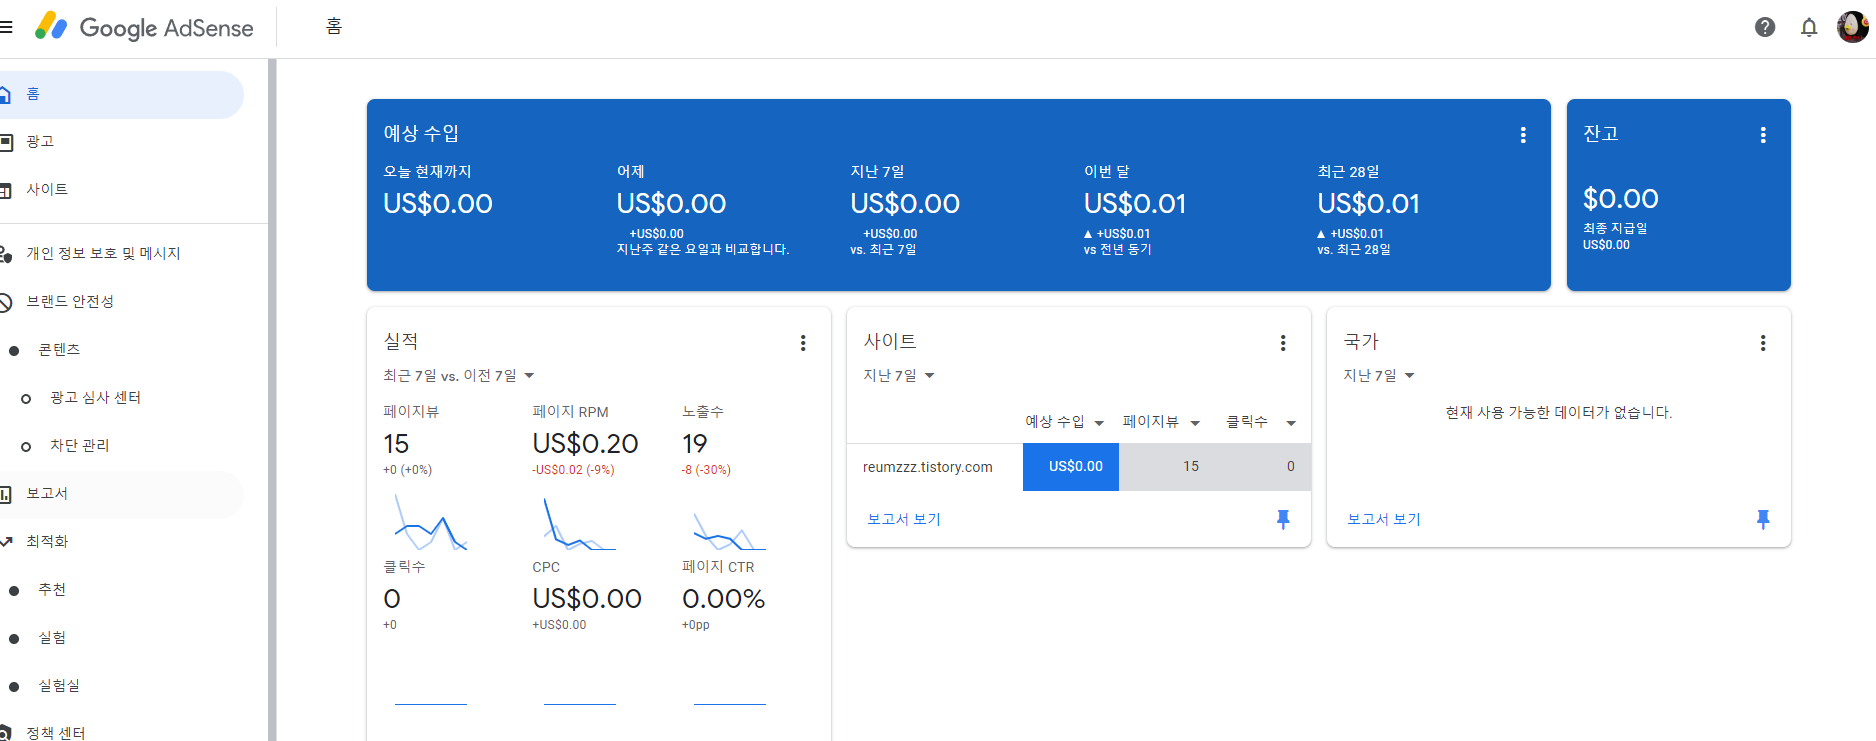Click the 정책 센터 shield icon

tap(6, 733)
